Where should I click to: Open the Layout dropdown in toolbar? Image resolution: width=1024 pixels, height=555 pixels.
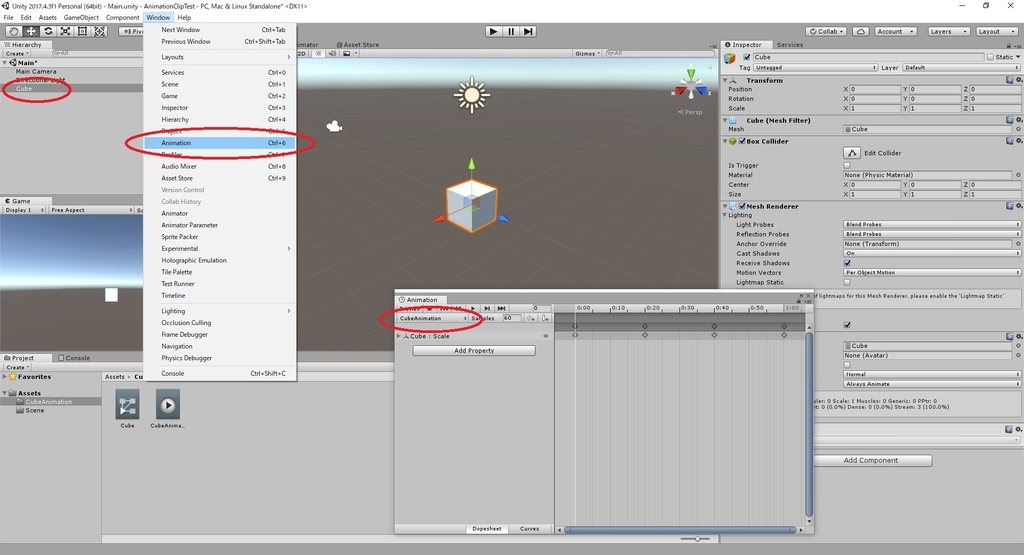(996, 31)
